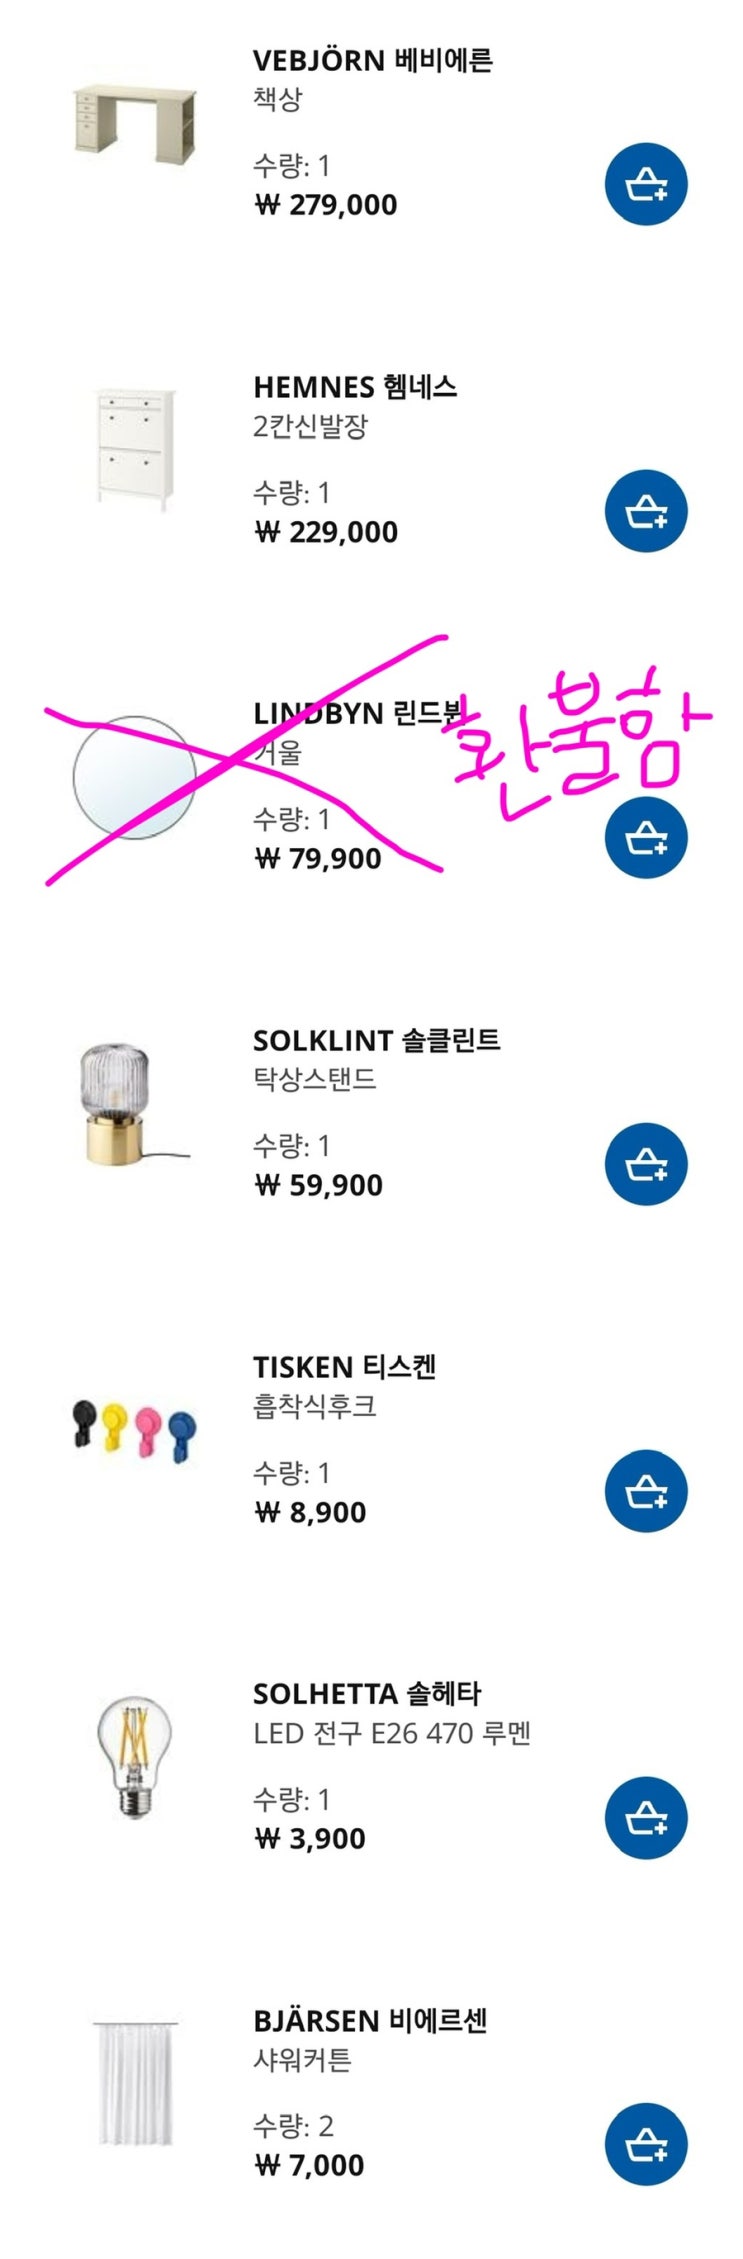Screen dimensions: 743x2259
Task: Add BJÄRSEN shower curtain to cart
Action: coord(646,2144)
